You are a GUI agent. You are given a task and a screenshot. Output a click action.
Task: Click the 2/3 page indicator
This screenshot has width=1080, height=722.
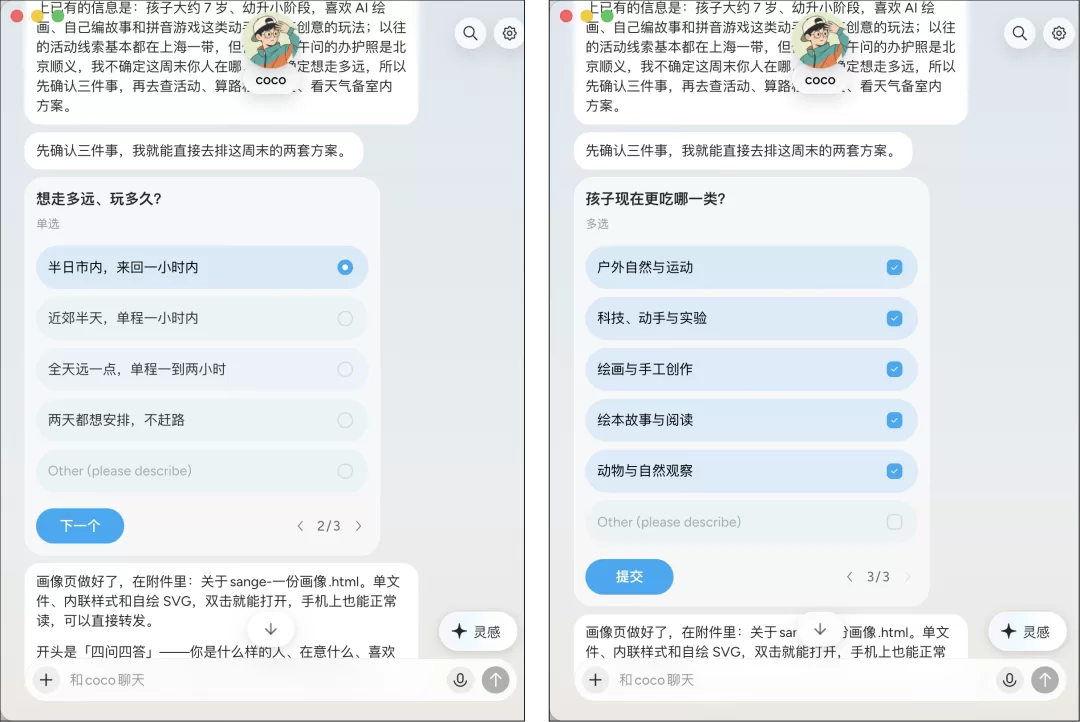329,526
